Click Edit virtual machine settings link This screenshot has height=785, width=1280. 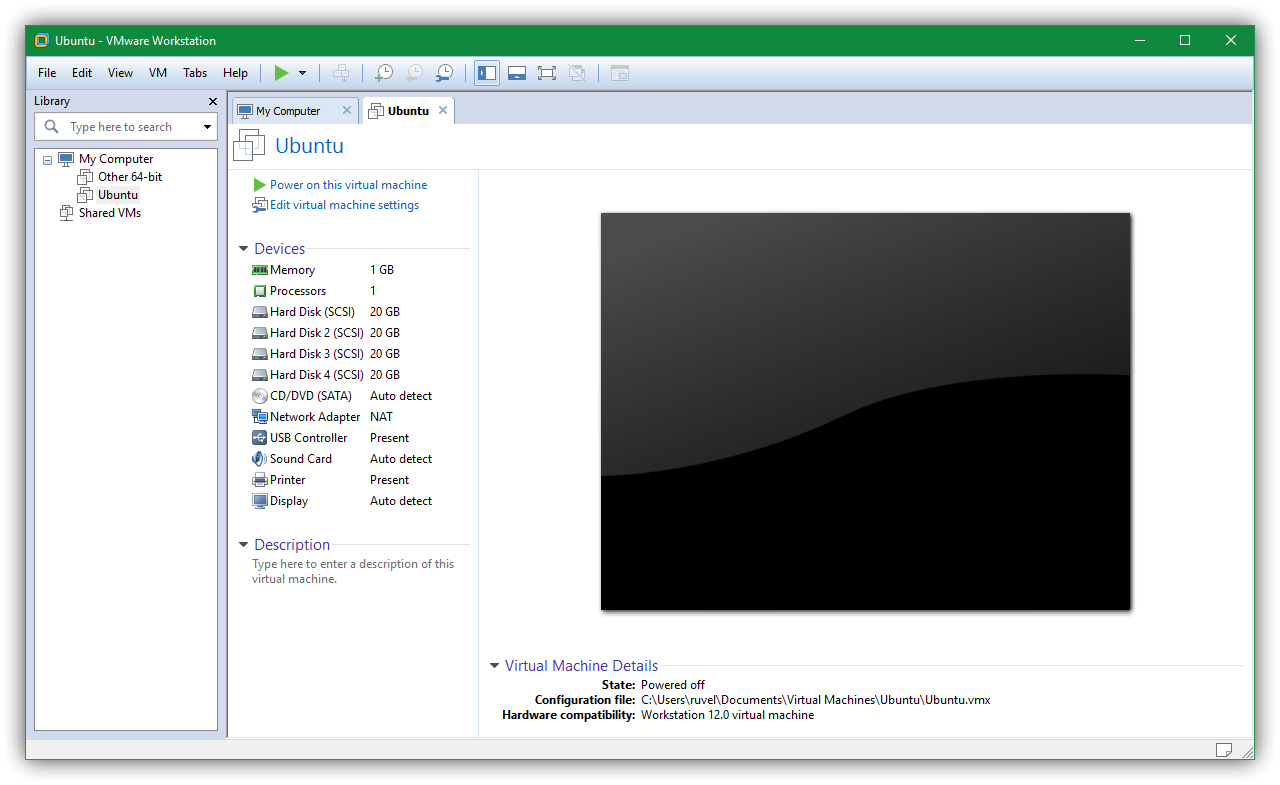pos(344,205)
